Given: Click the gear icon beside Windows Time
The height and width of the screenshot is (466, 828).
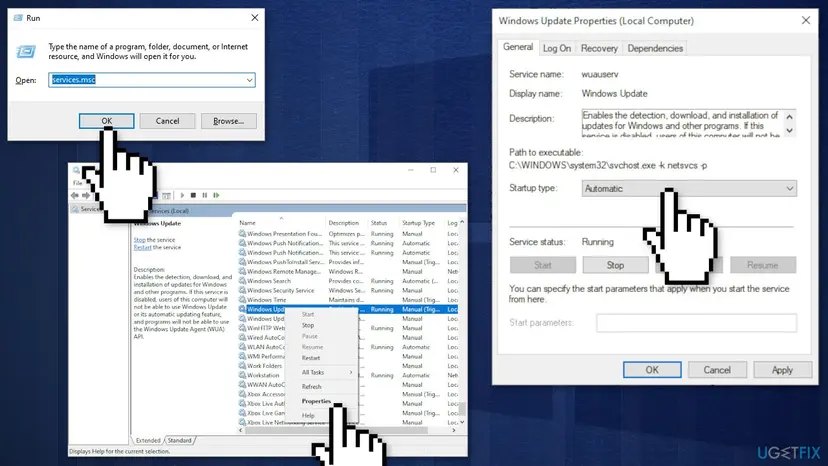Looking at the screenshot, I should [x=242, y=300].
